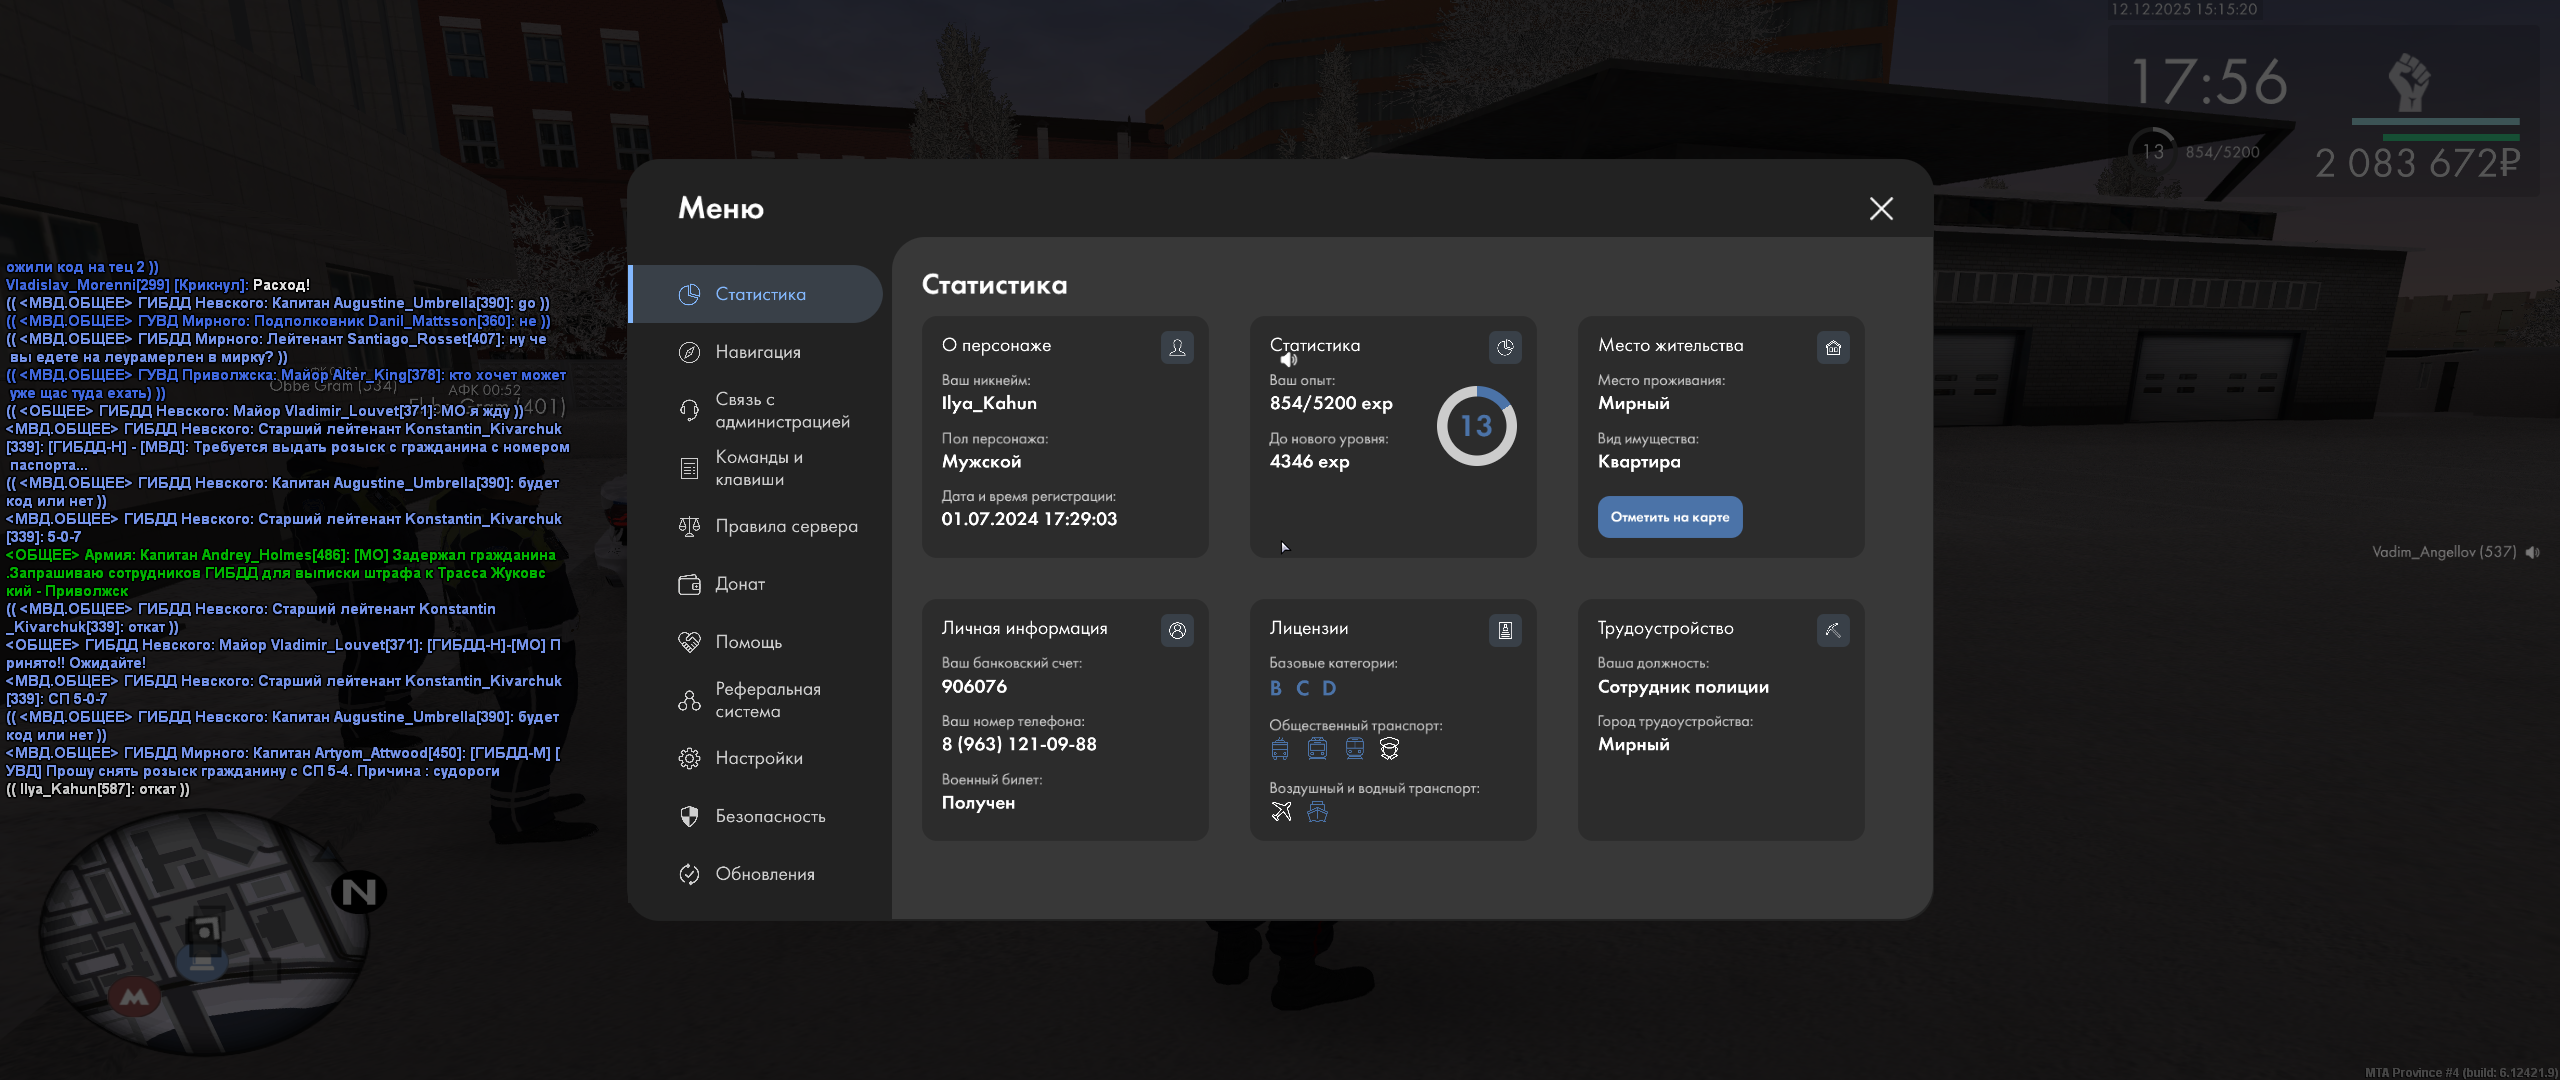Screen dimensions: 2560x1080
Task: Open the Навигация menu section
Action: coord(757,352)
